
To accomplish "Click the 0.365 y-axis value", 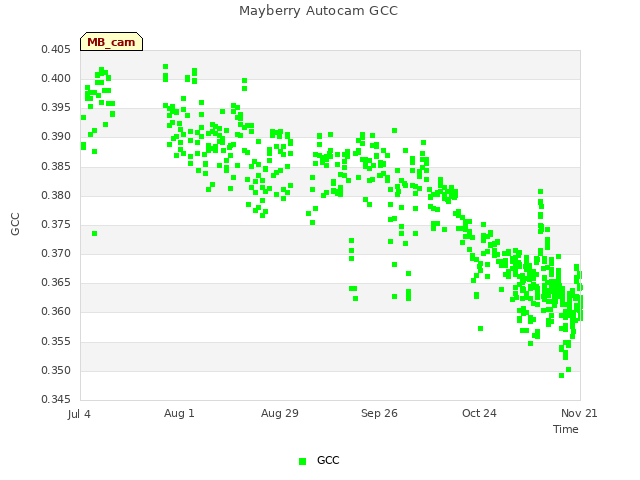I will pos(56,282).
